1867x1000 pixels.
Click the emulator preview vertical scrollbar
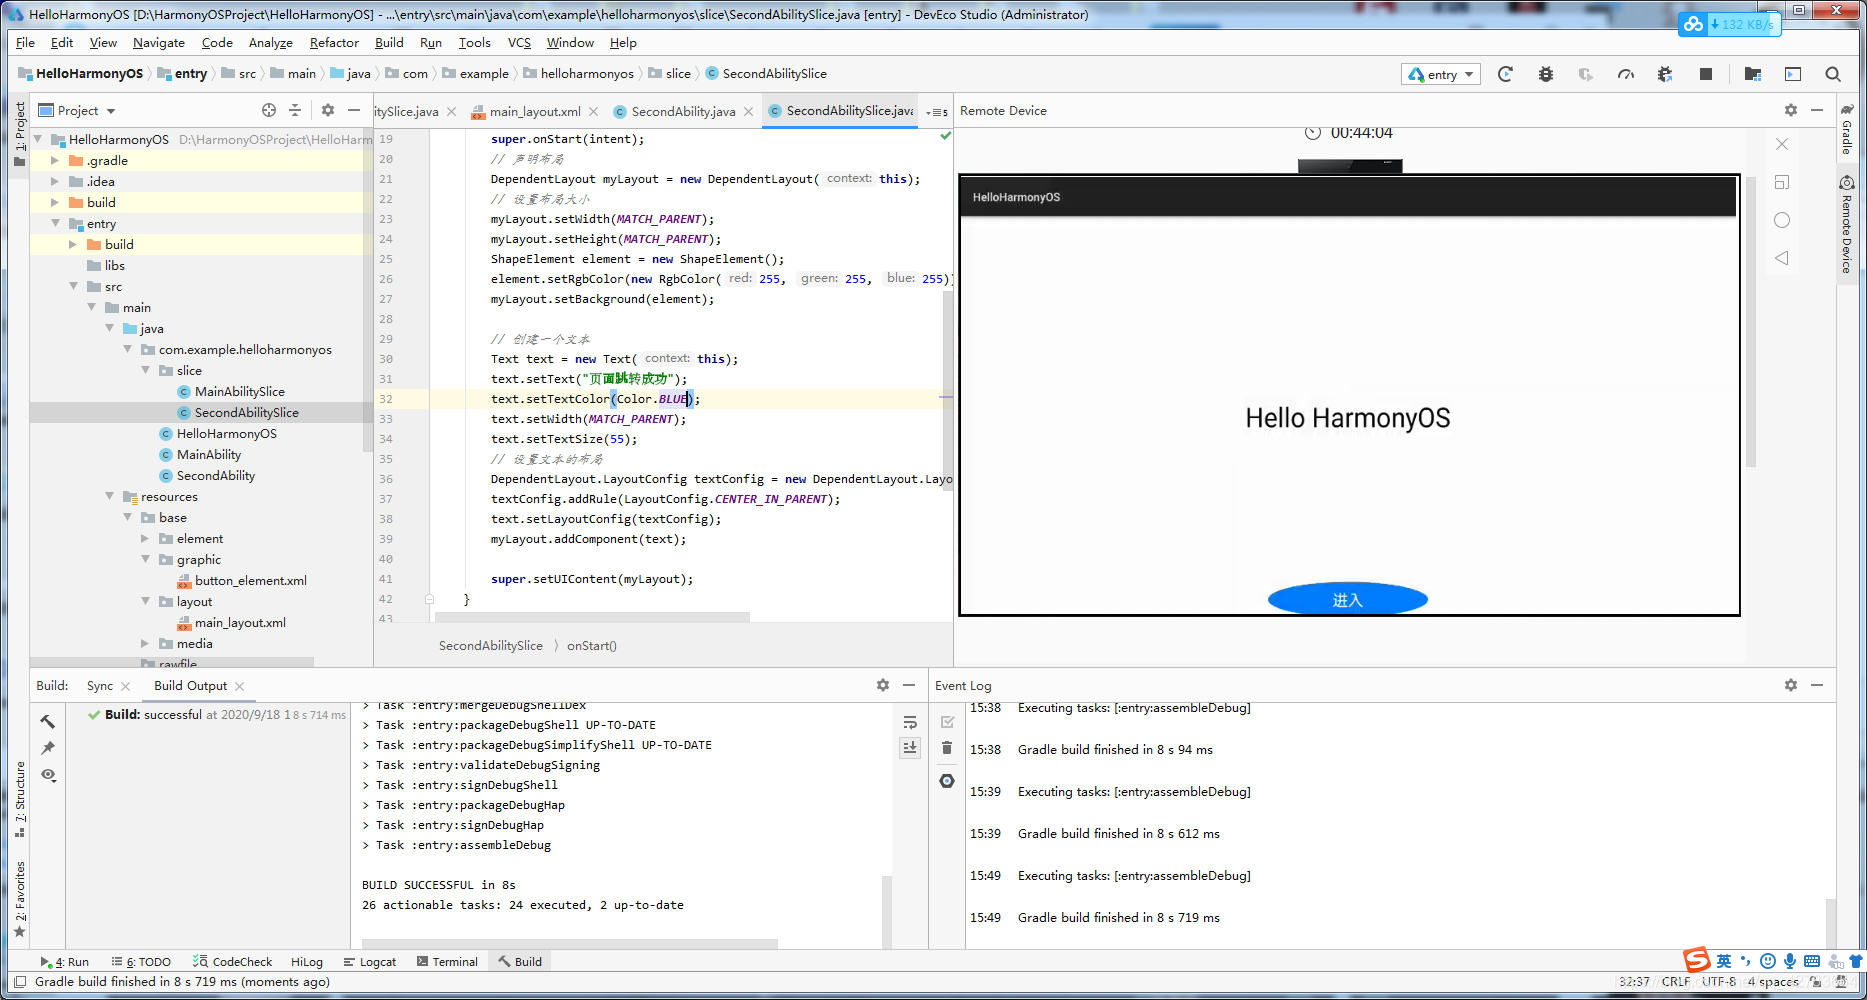(1751, 320)
